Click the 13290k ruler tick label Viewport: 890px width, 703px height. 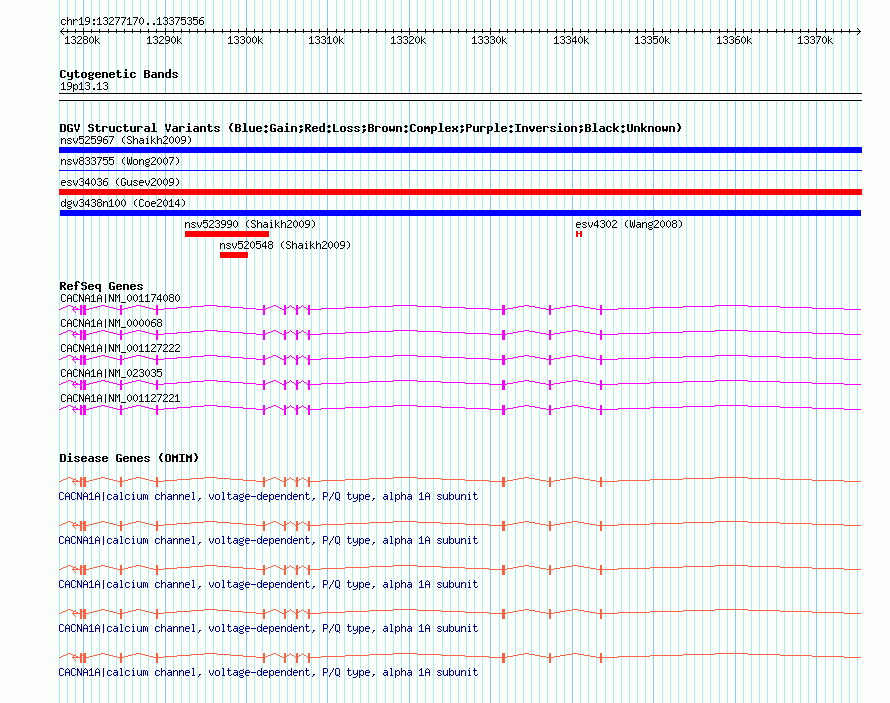[x=164, y=40]
